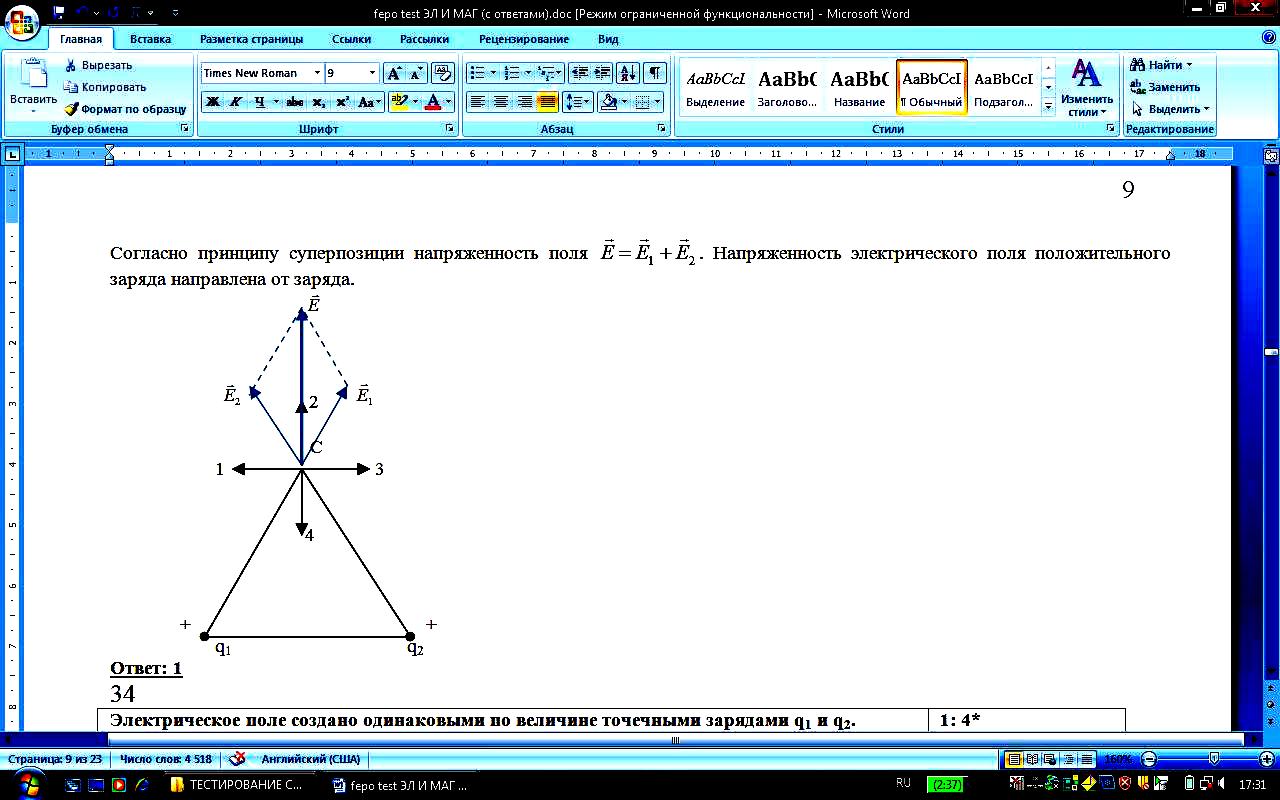Increase paragraph indent
This screenshot has height=800, width=1280.
point(603,73)
